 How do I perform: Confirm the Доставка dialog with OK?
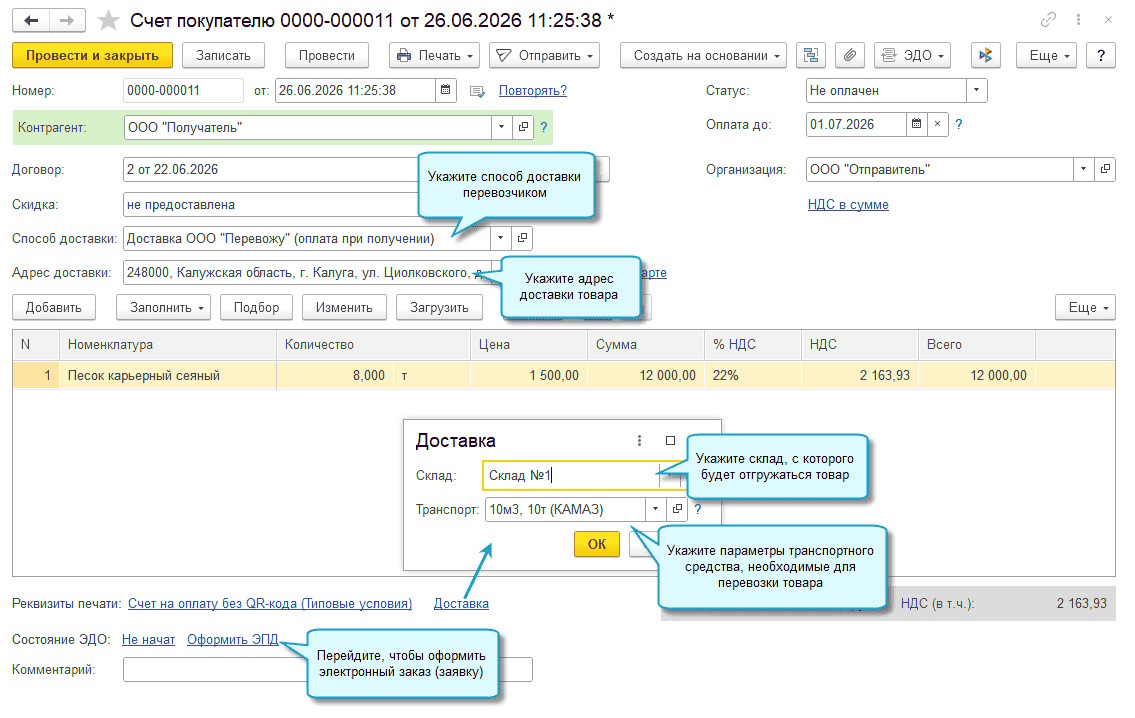(x=597, y=544)
